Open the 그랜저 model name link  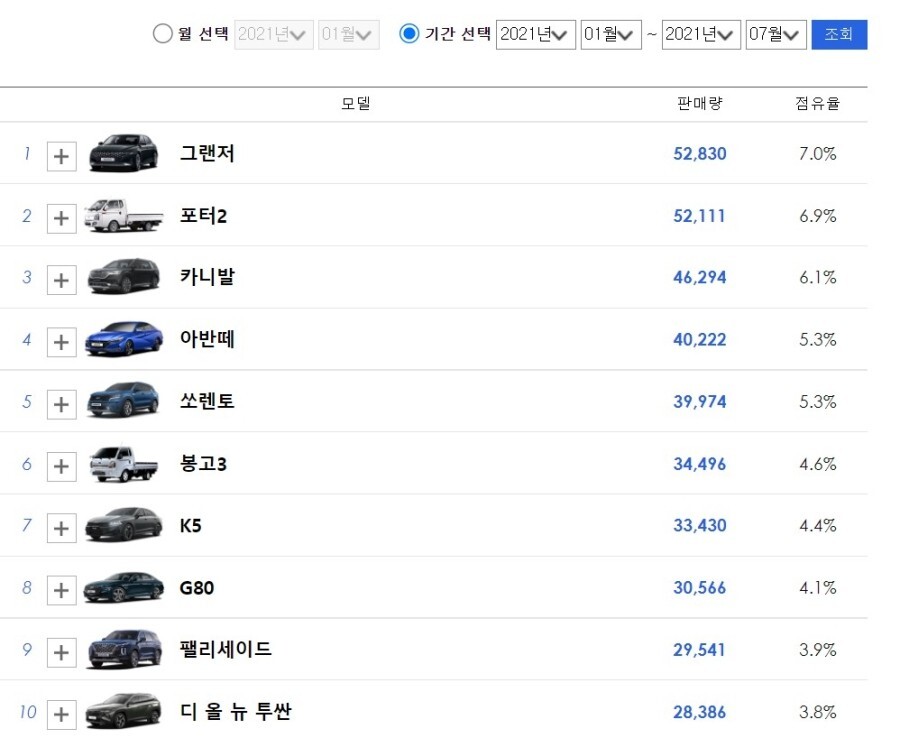(x=207, y=153)
